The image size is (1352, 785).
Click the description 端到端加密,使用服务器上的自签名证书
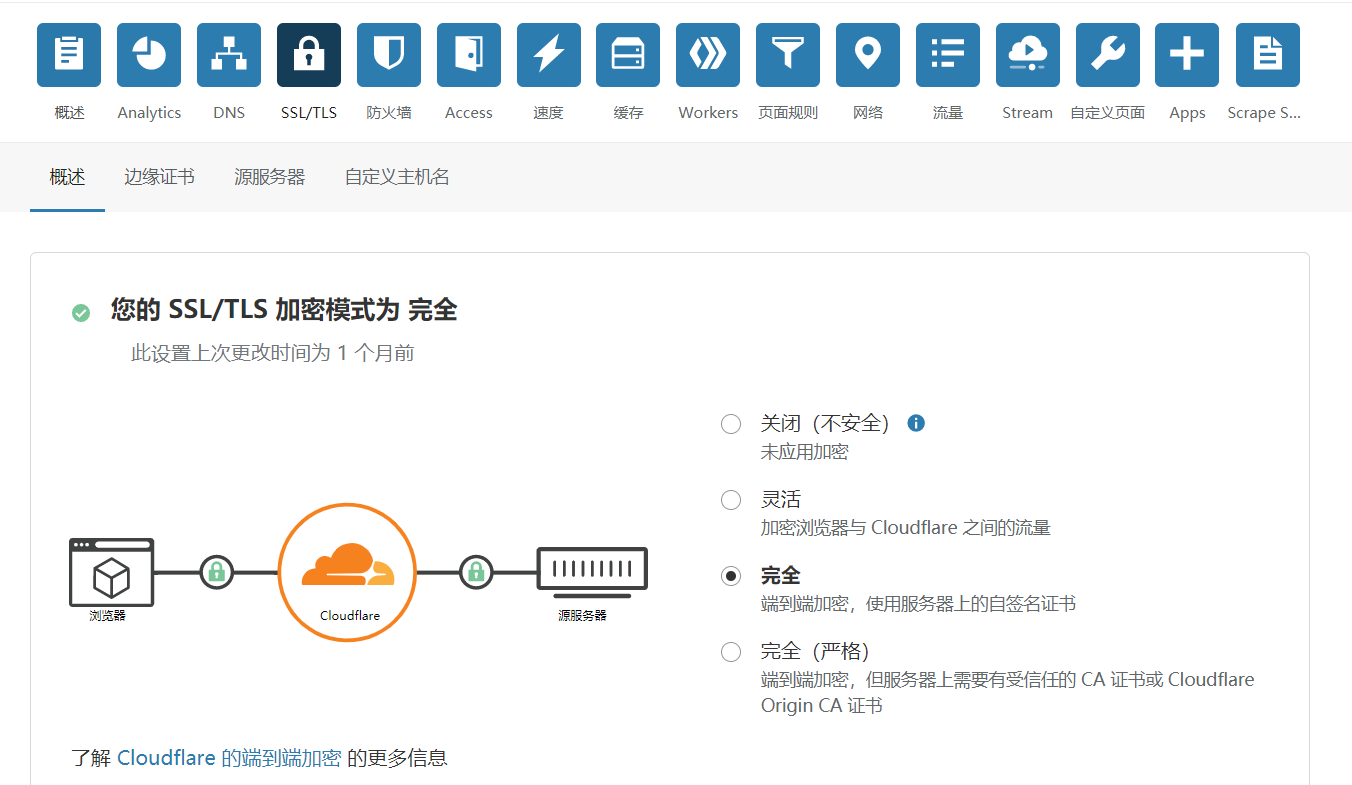(919, 604)
